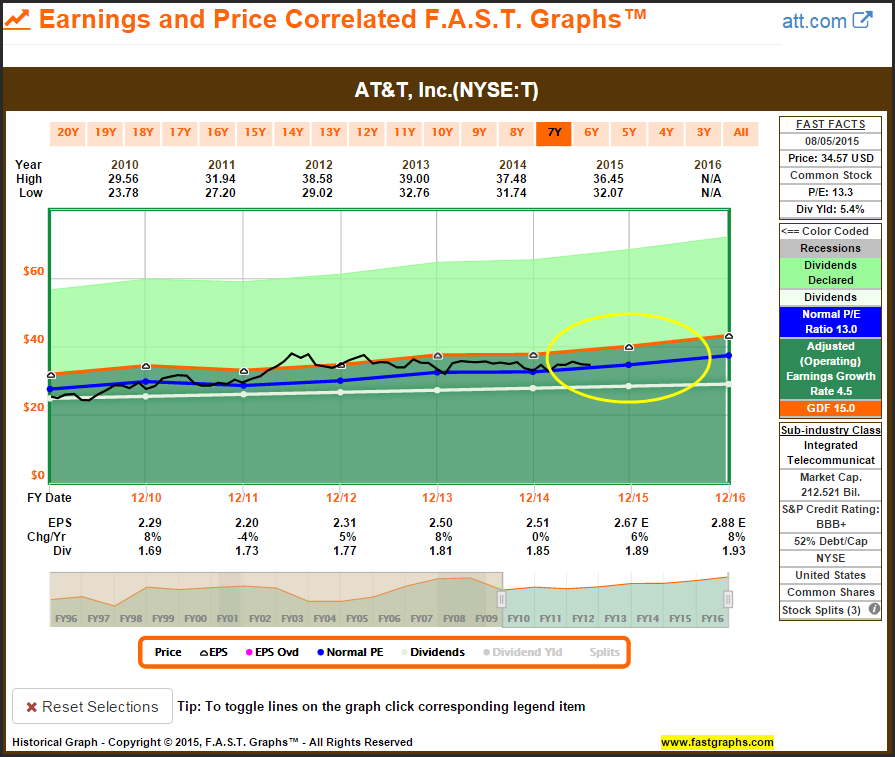This screenshot has height=757, width=895.
Task: Visit the www.fastgraphs.com link
Action: coord(717,742)
